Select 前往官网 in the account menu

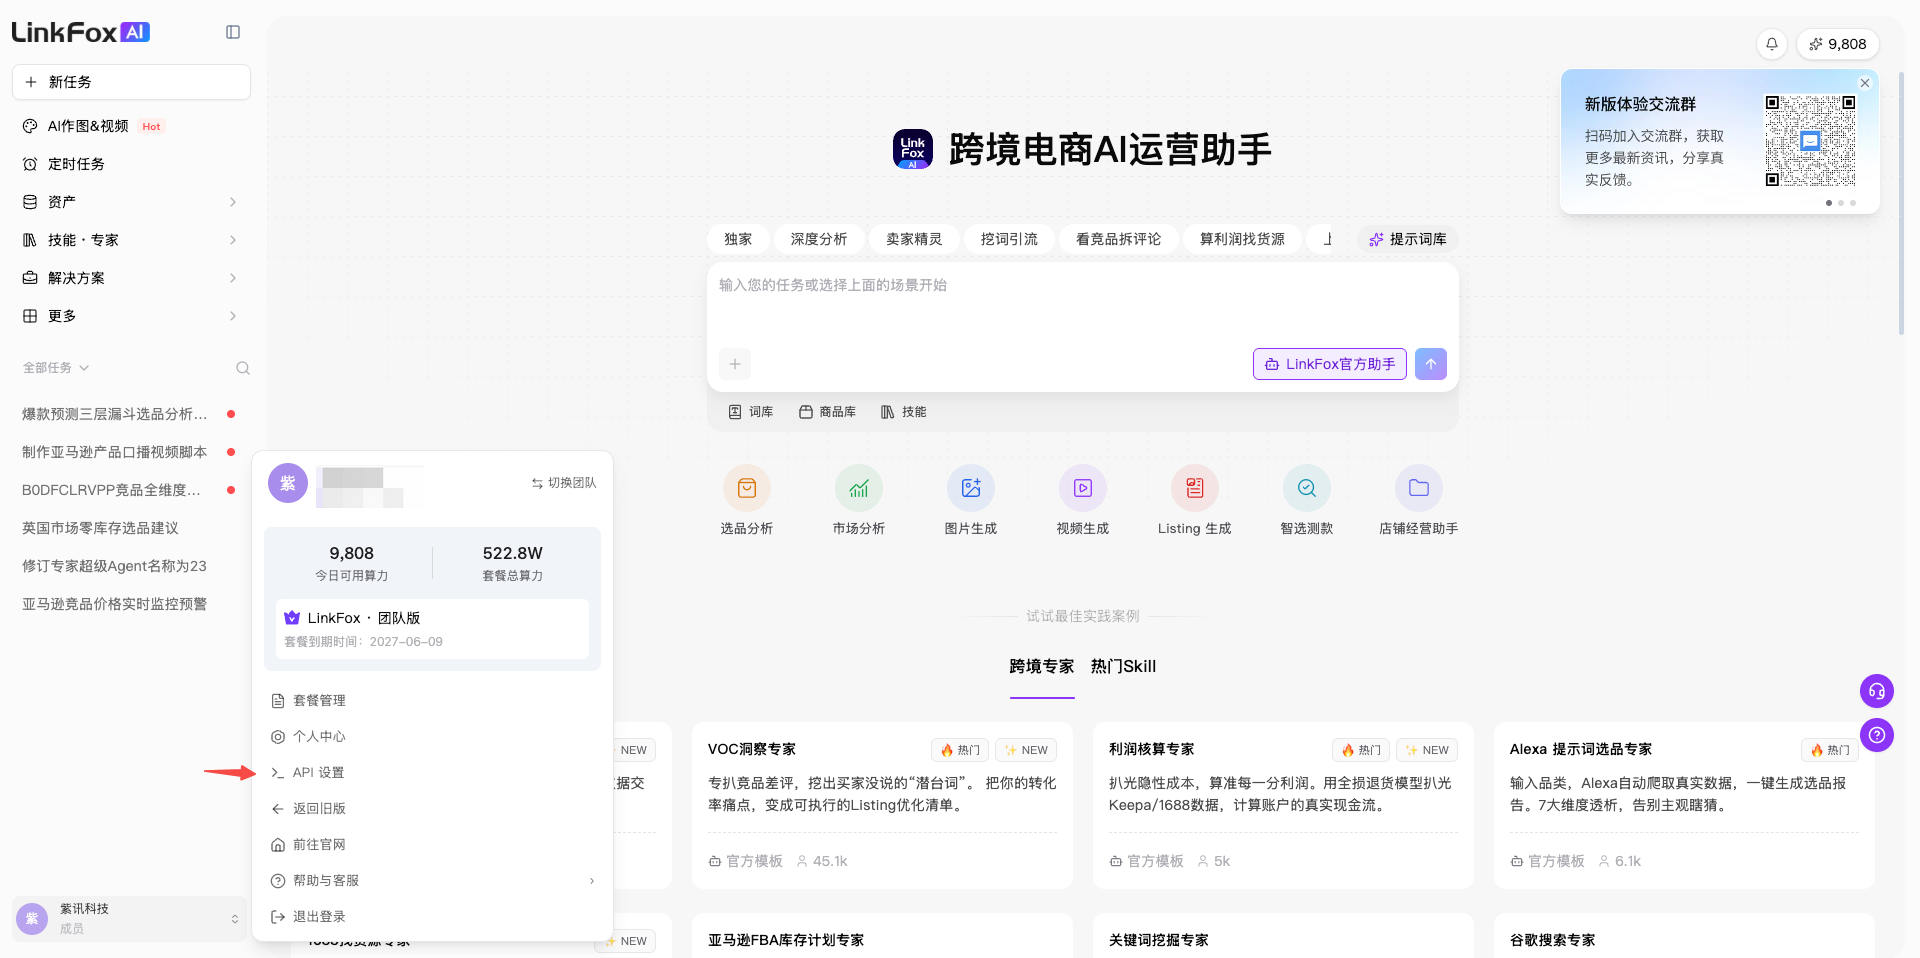[x=432, y=845]
